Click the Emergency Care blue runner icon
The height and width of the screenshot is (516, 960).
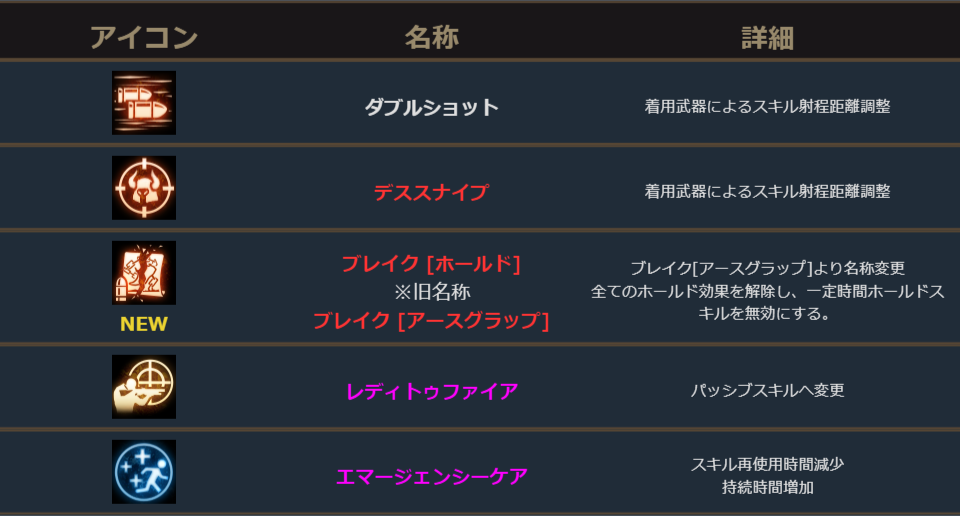(144, 472)
